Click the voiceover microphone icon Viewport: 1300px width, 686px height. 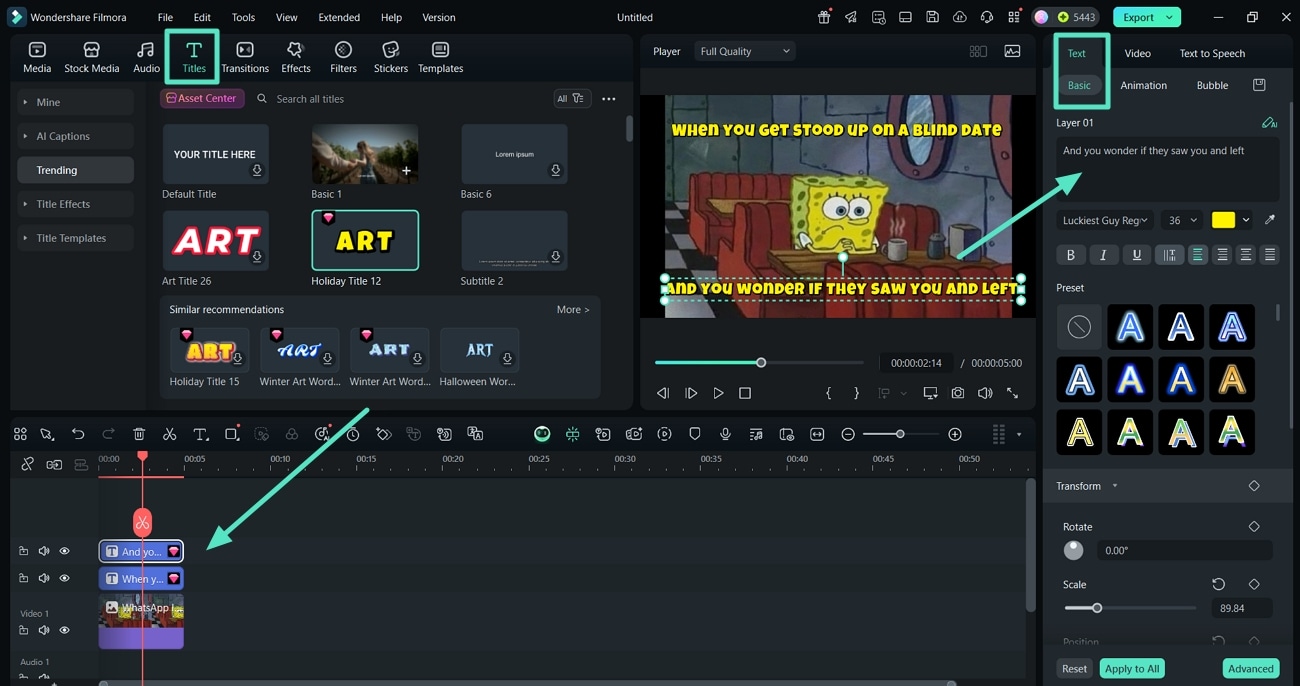coord(725,434)
